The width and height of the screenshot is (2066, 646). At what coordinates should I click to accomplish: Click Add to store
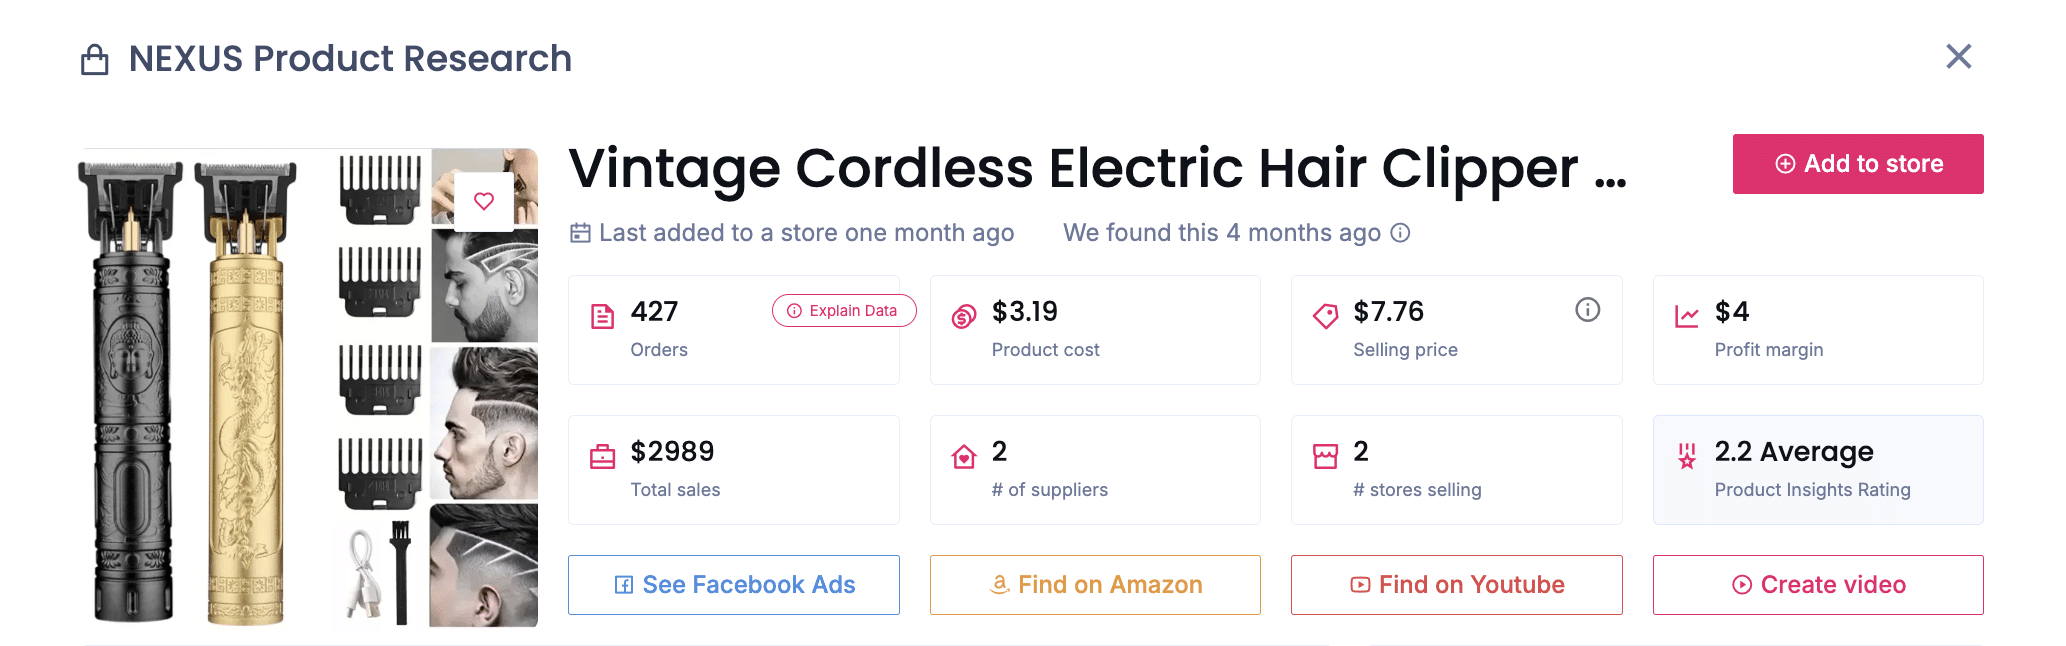pyautogui.click(x=1857, y=163)
